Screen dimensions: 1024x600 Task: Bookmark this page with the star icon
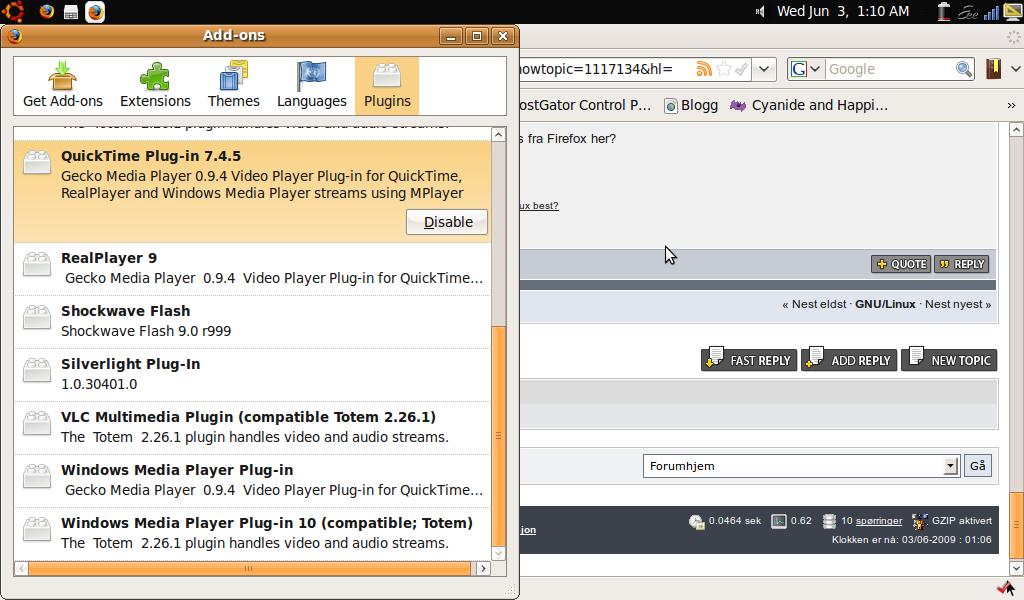[724, 69]
